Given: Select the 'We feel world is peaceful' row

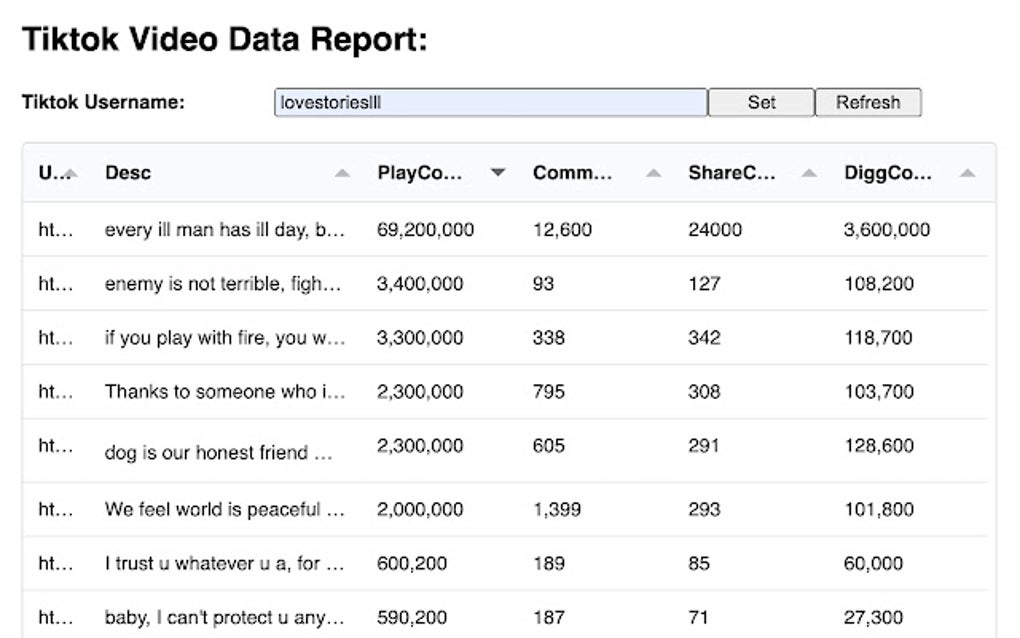Looking at the screenshot, I should pos(224,509).
